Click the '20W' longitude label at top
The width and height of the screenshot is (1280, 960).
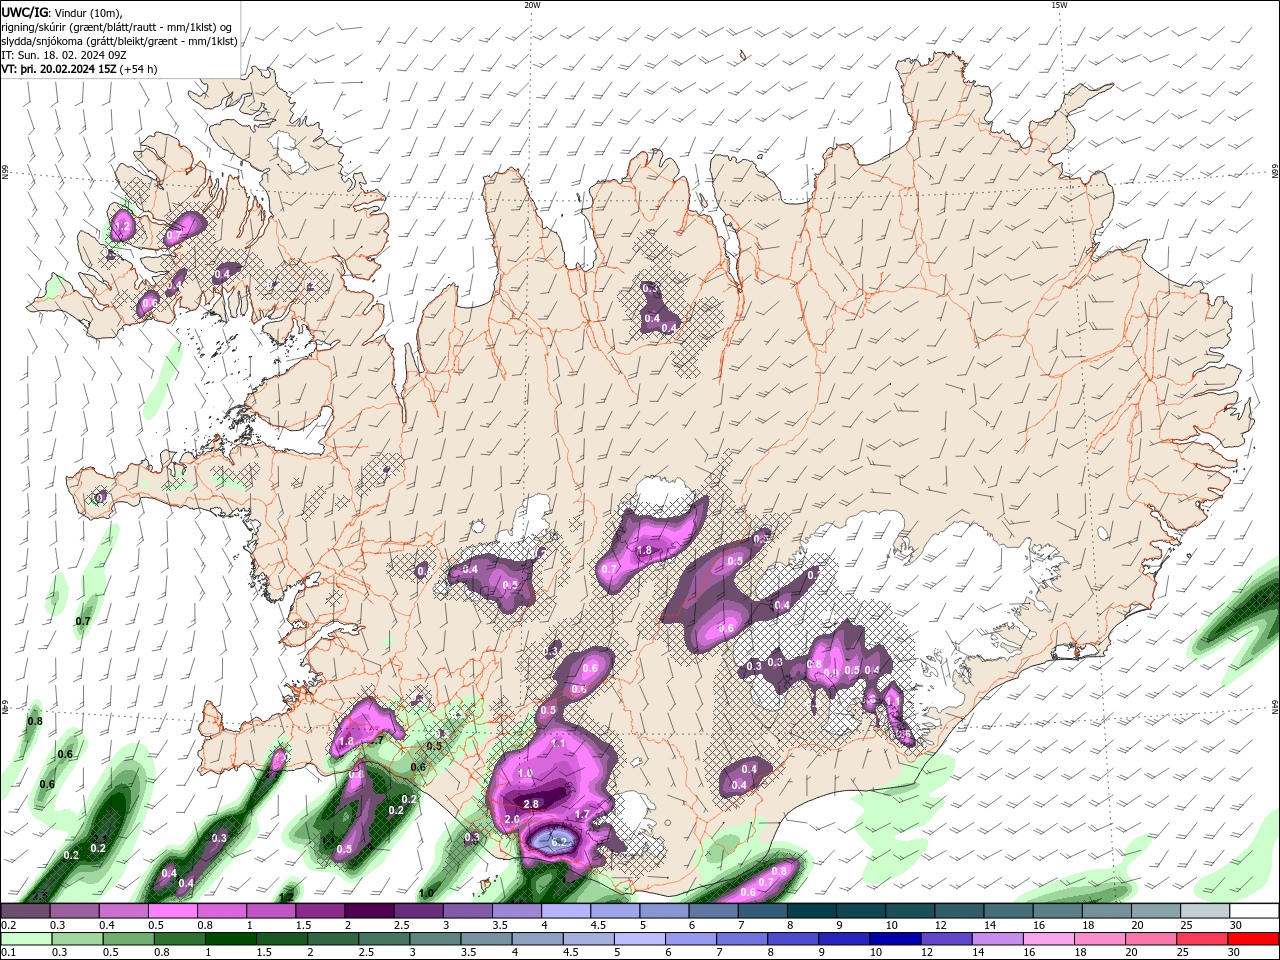point(532,5)
